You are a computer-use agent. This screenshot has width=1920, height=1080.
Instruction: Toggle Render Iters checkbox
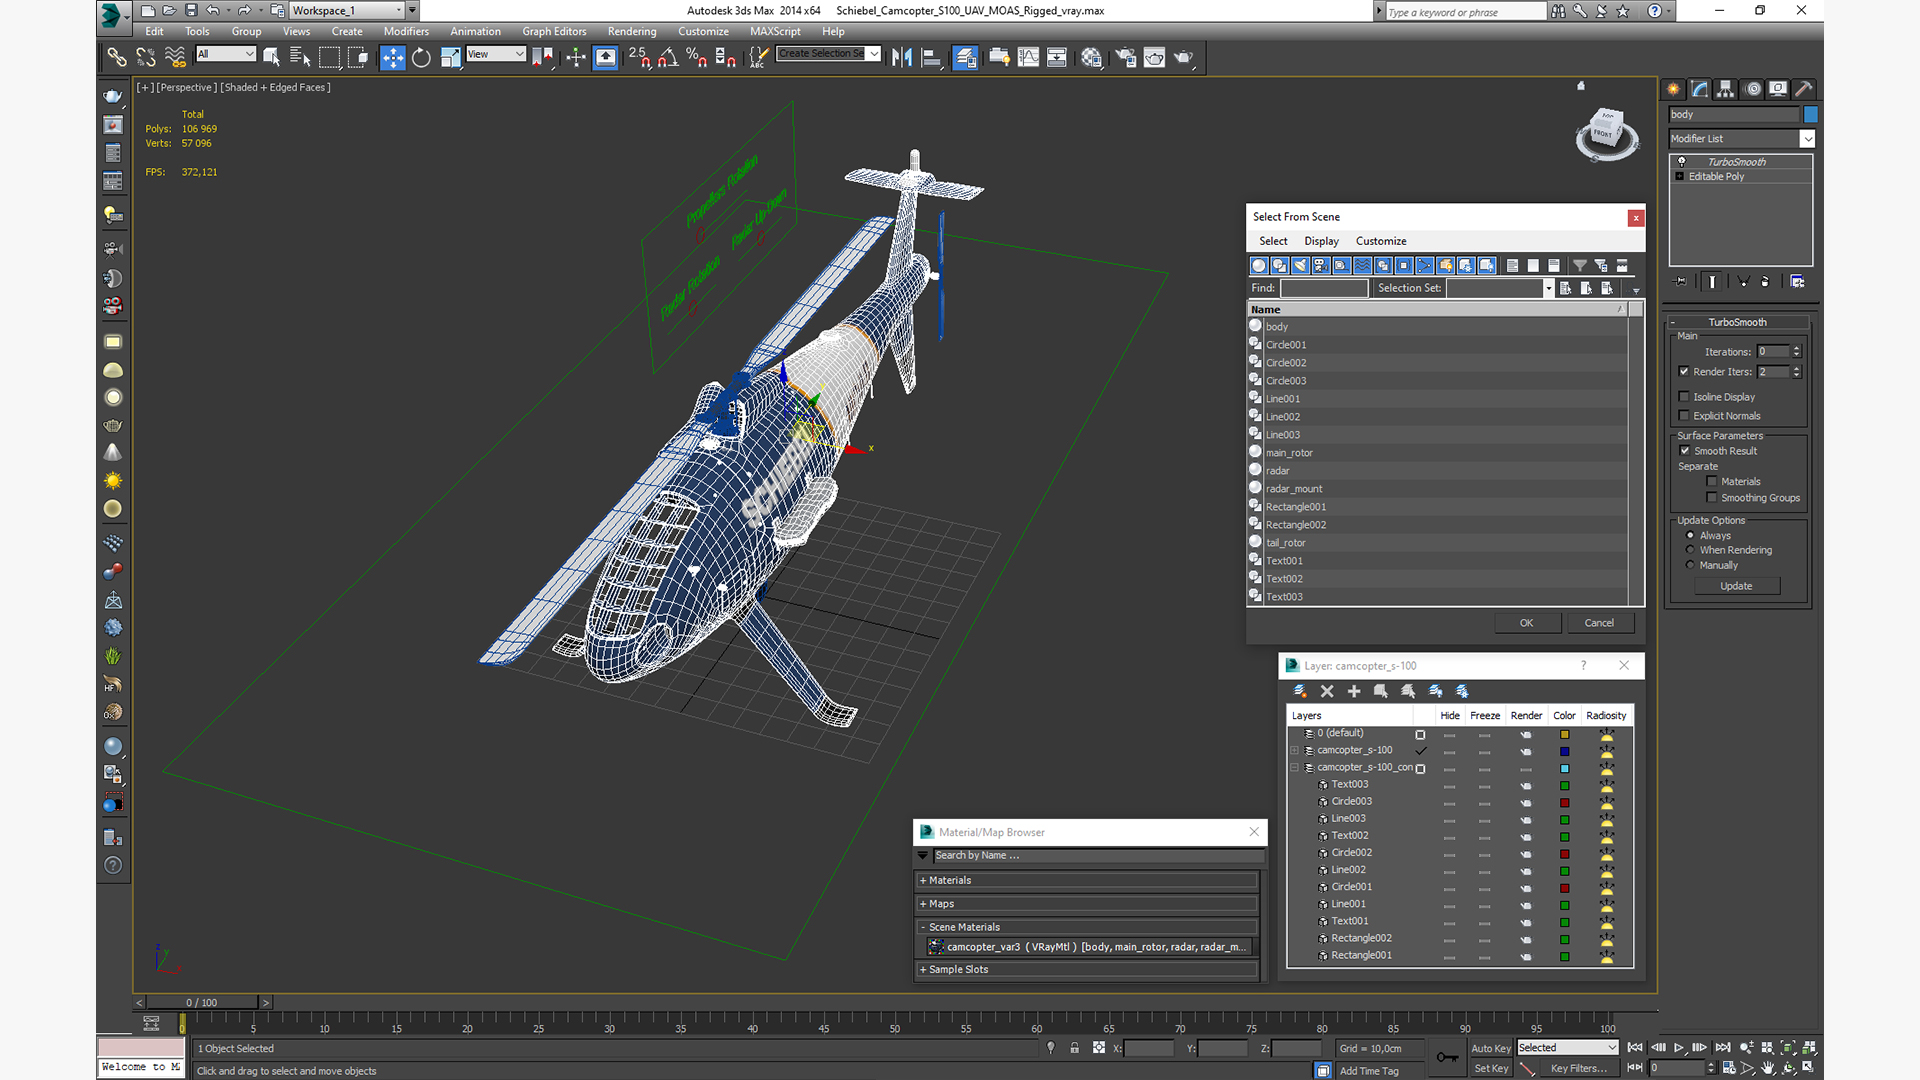[1684, 371]
